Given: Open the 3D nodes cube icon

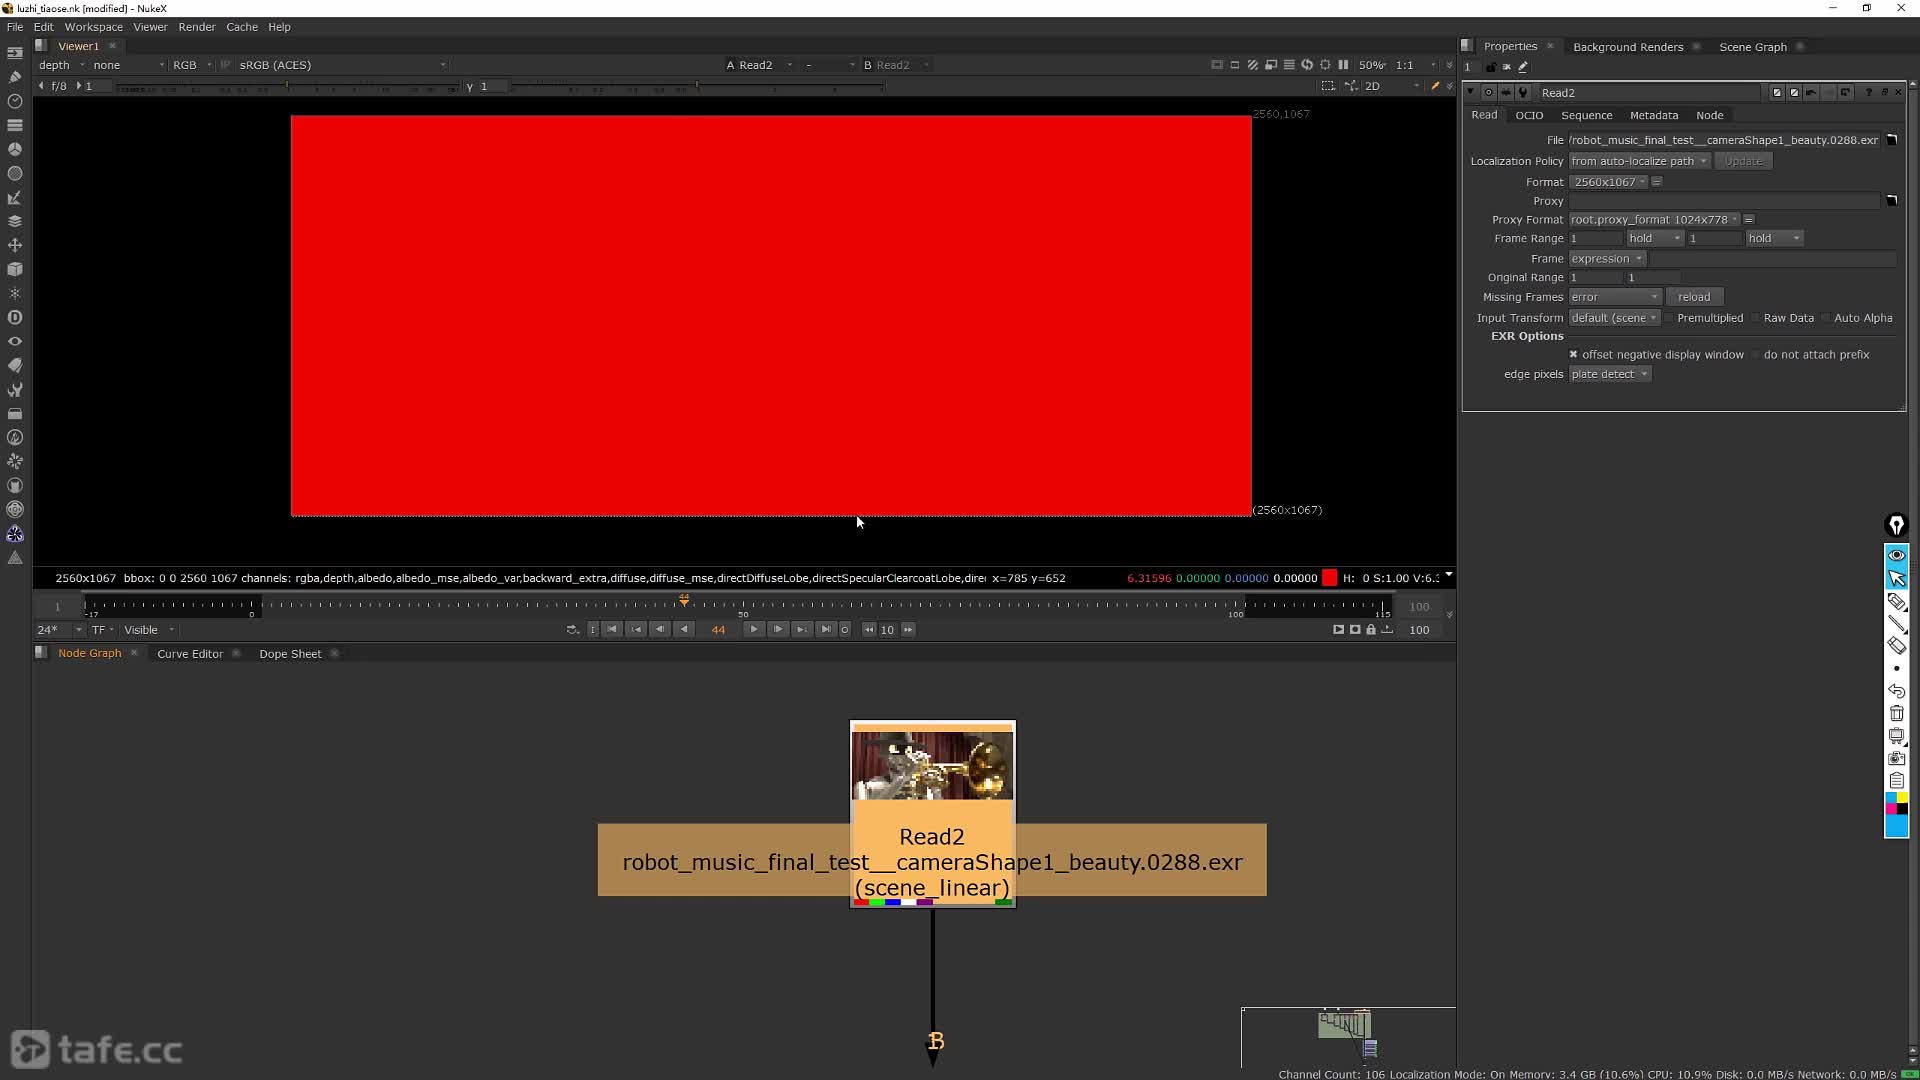Looking at the screenshot, I should [15, 269].
